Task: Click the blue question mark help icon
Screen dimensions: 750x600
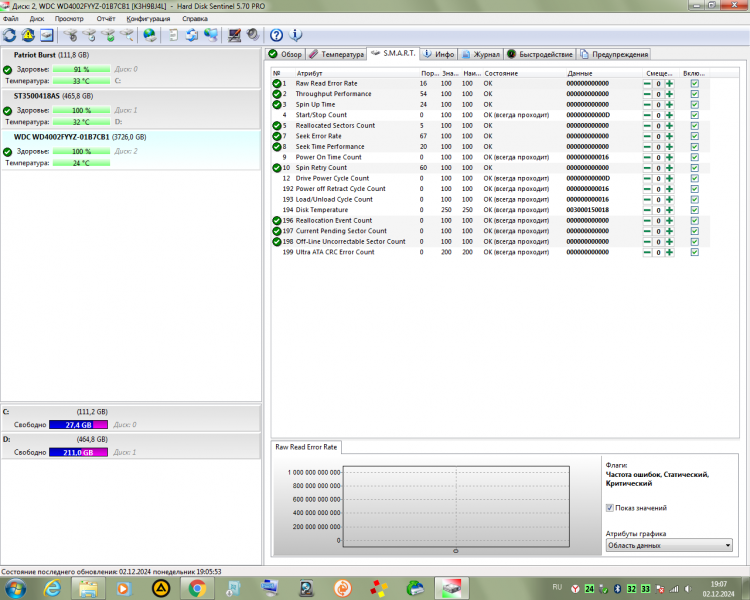Action: point(276,35)
